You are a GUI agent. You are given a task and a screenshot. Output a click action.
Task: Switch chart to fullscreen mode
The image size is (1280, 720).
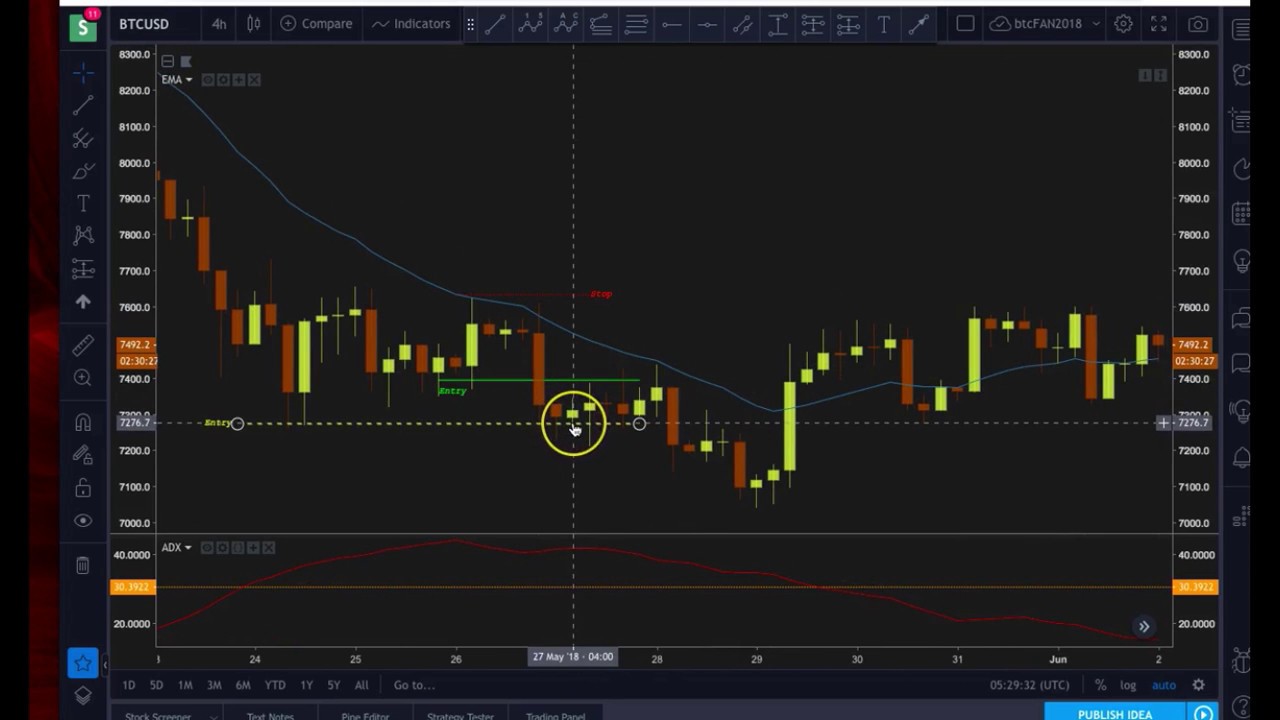[1158, 24]
